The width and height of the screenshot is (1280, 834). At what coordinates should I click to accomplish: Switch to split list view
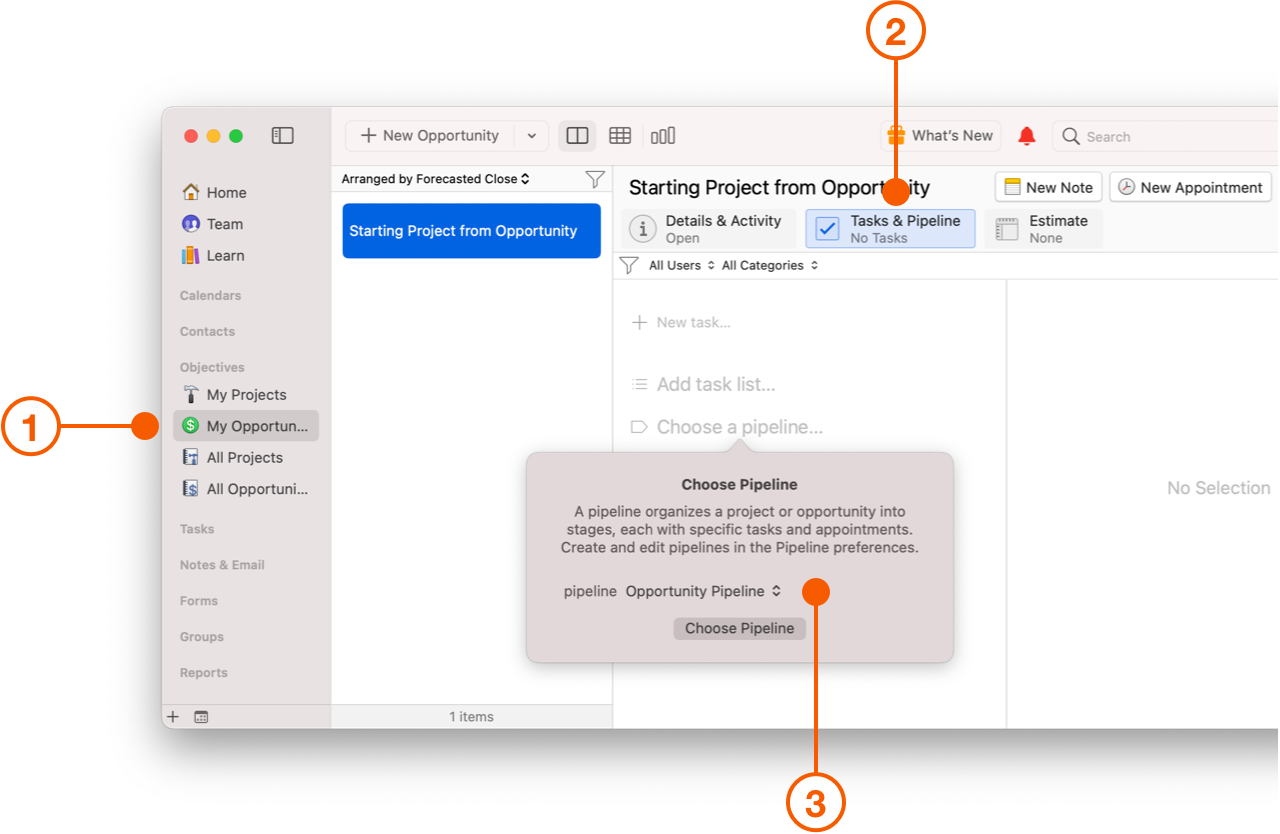point(577,136)
